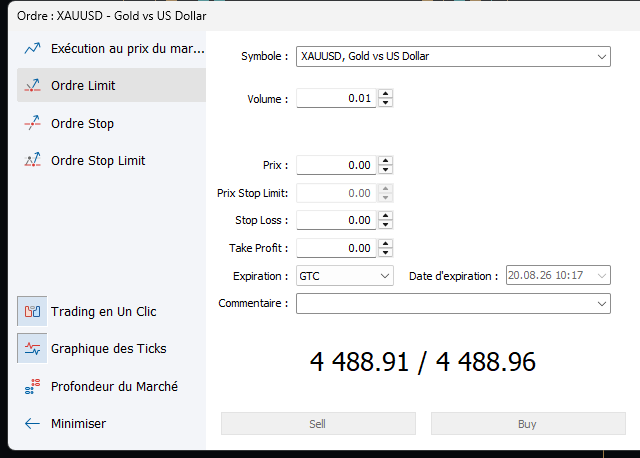Click the Minimiser back arrow icon
Image resolution: width=640 pixels, height=458 pixels.
[x=32, y=424]
